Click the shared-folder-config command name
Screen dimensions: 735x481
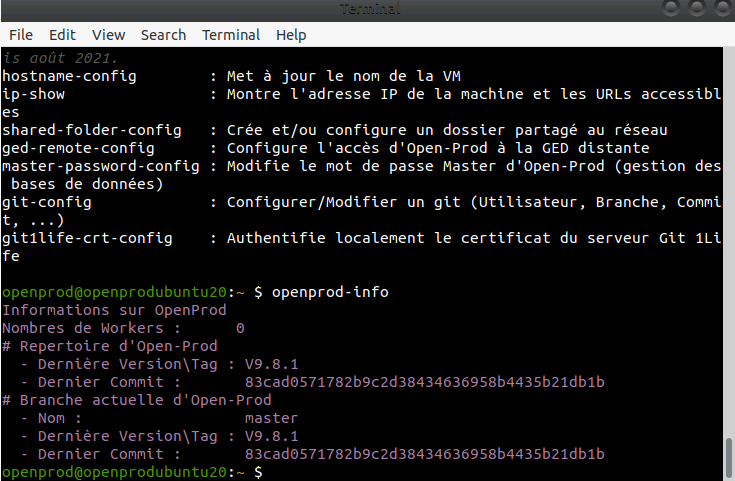coord(91,130)
